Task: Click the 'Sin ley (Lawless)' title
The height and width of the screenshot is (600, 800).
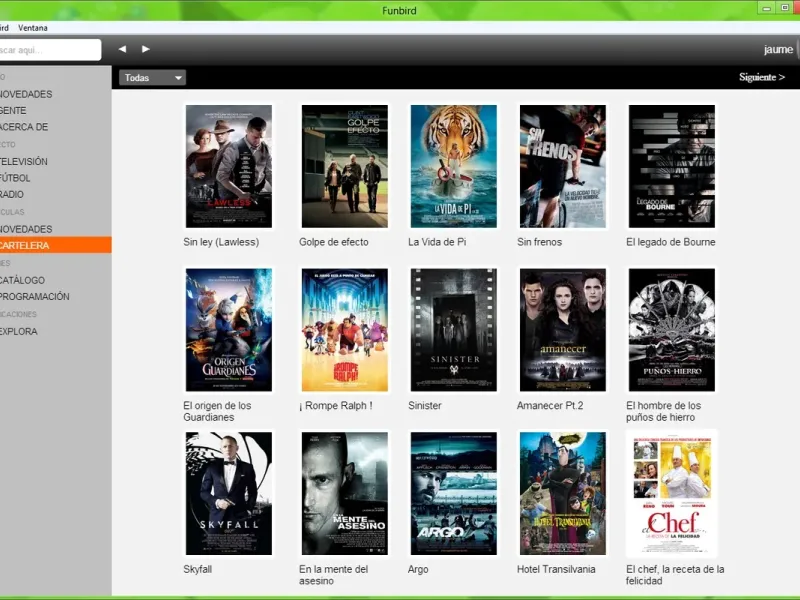Action: [x=221, y=242]
